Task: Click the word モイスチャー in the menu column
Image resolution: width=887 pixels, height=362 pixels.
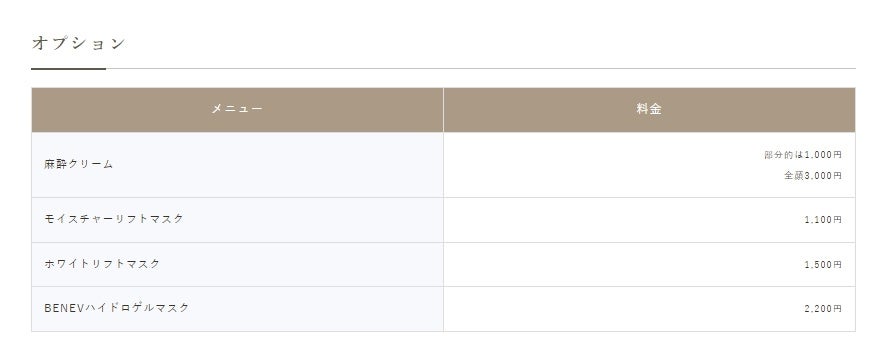Action: pyautogui.click(x=79, y=219)
